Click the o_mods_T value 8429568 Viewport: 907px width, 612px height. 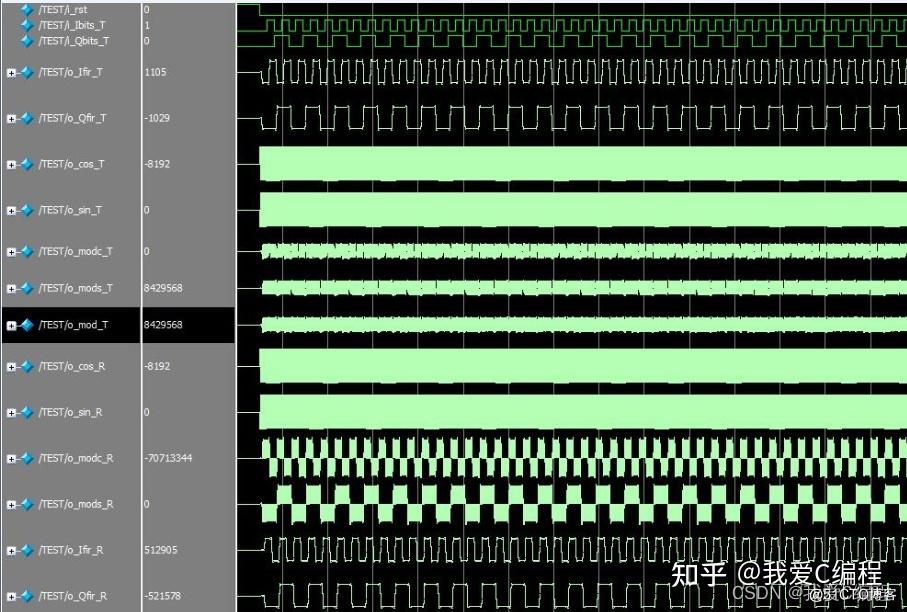[163, 288]
